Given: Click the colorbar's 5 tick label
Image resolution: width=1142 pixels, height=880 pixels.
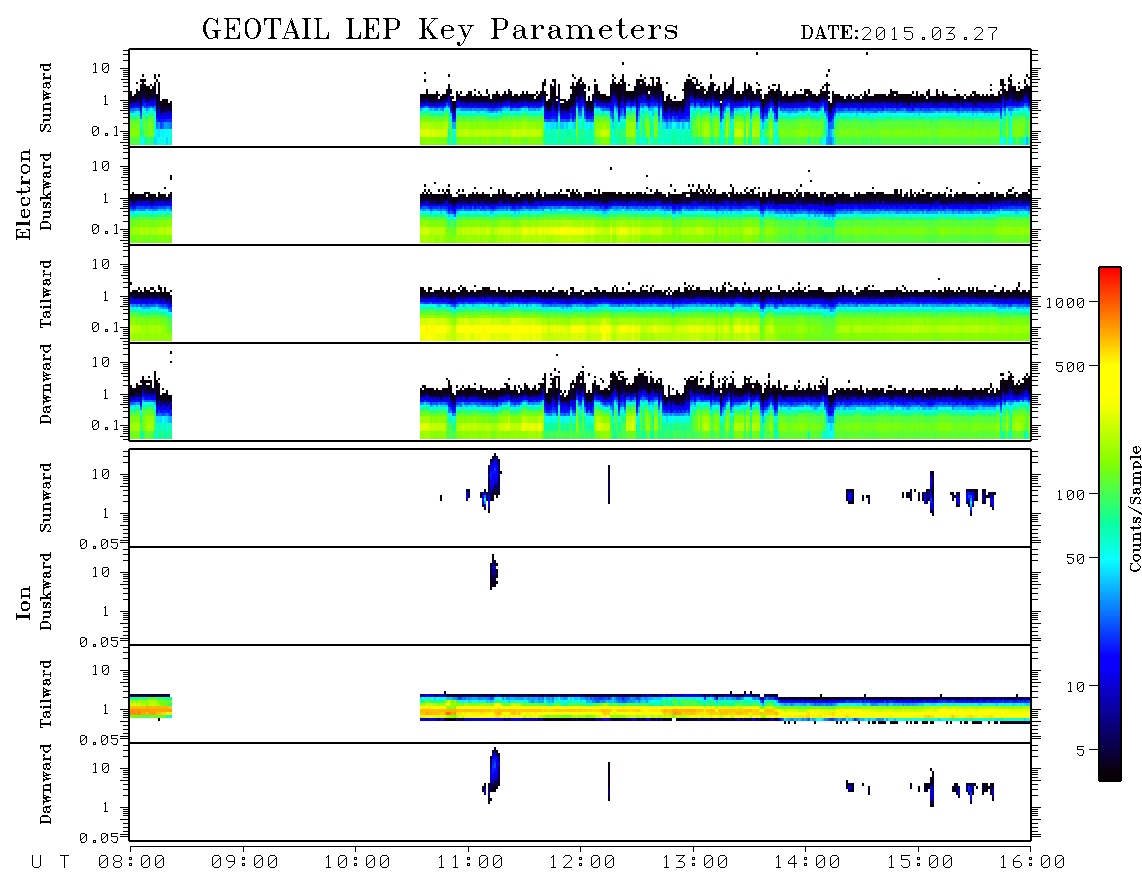Looking at the screenshot, I should point(1081,751).
